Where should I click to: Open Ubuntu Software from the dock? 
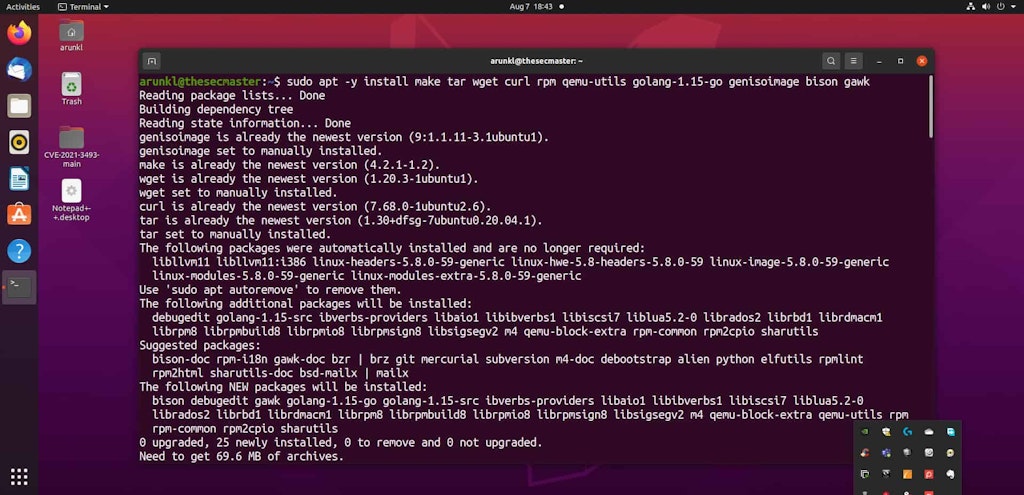19,214
